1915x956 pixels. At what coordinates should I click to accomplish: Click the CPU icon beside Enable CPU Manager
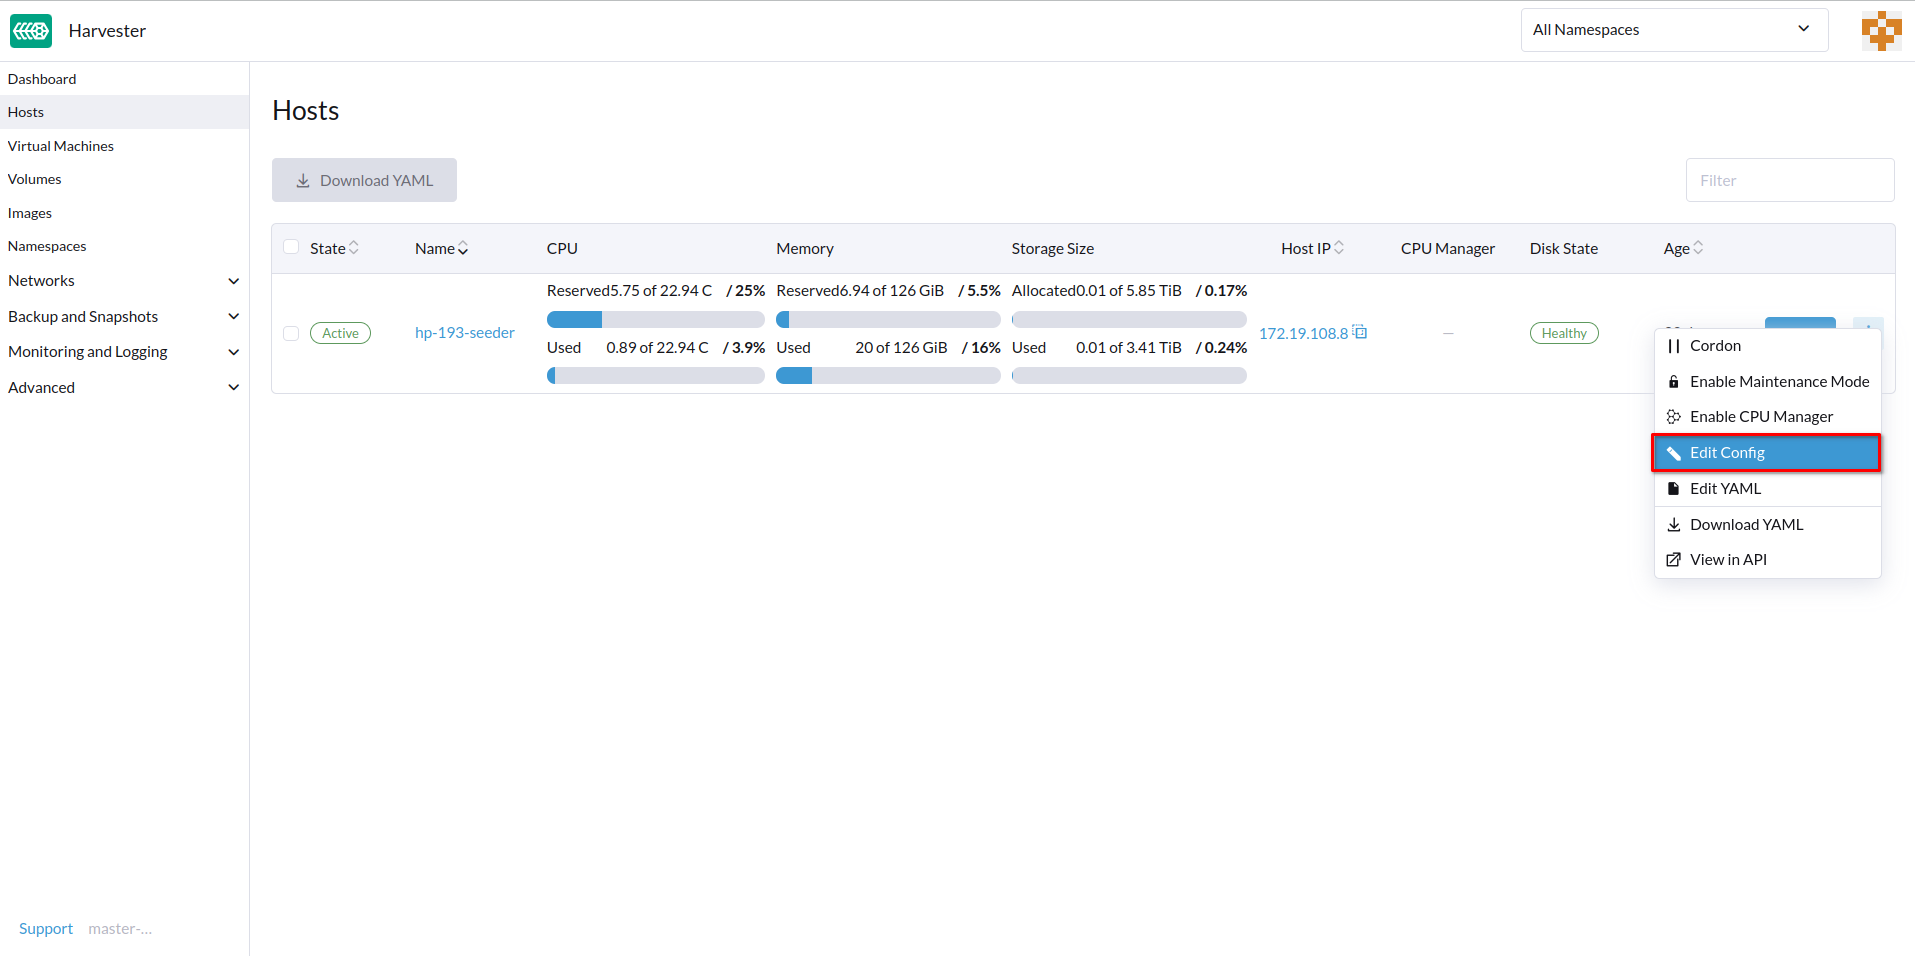(x=1675, y=416)
